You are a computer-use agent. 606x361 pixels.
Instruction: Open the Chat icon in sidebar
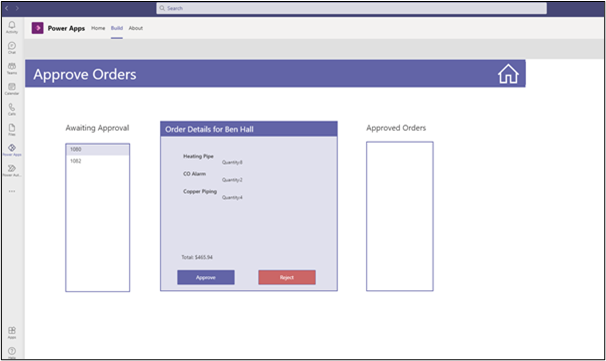12,46
